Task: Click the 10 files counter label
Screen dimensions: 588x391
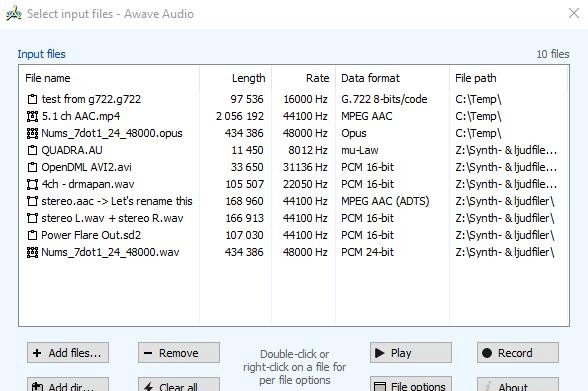Action: [553, 54]
